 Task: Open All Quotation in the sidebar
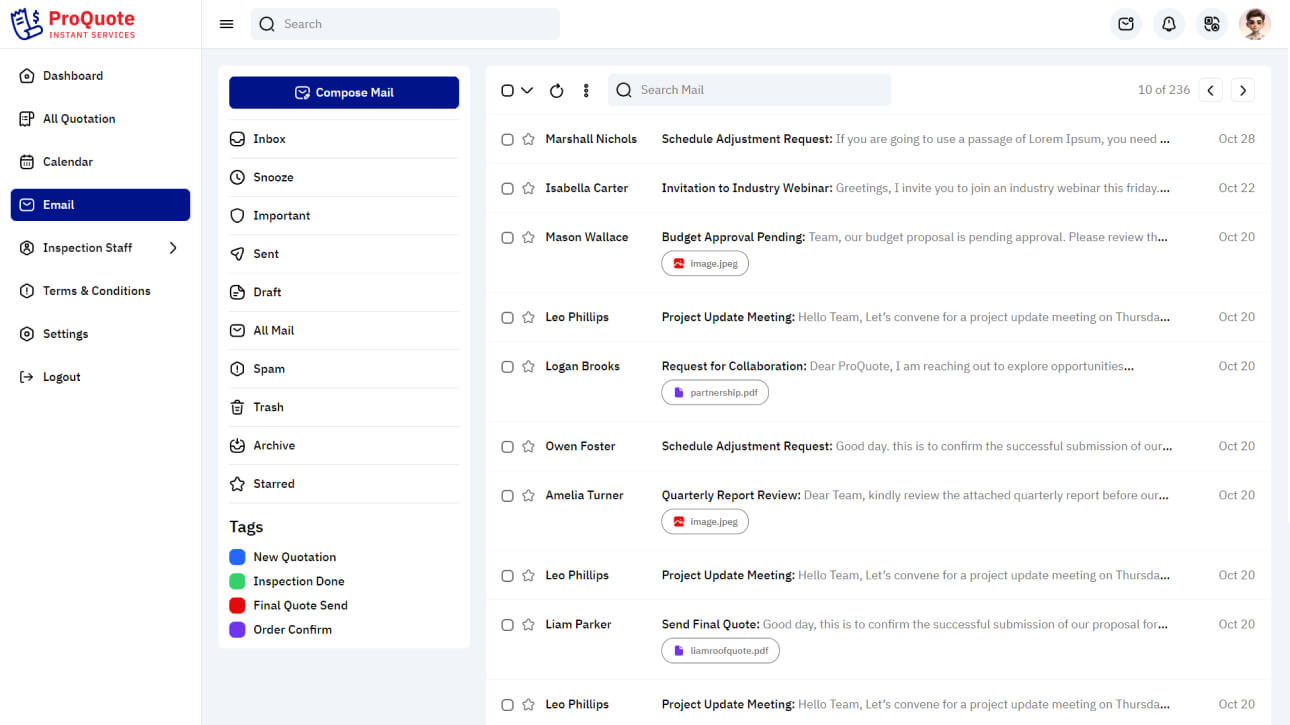pos(79,119)
